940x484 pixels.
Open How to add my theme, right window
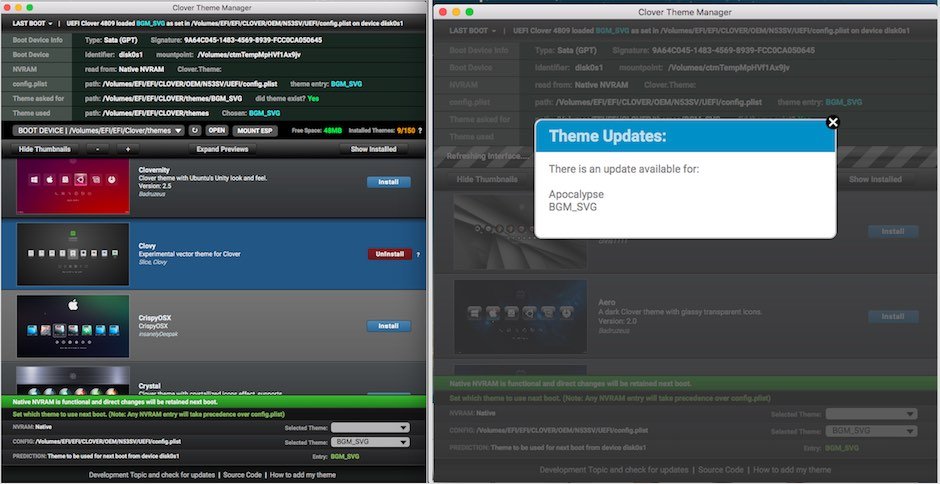[x=792, y=470]
